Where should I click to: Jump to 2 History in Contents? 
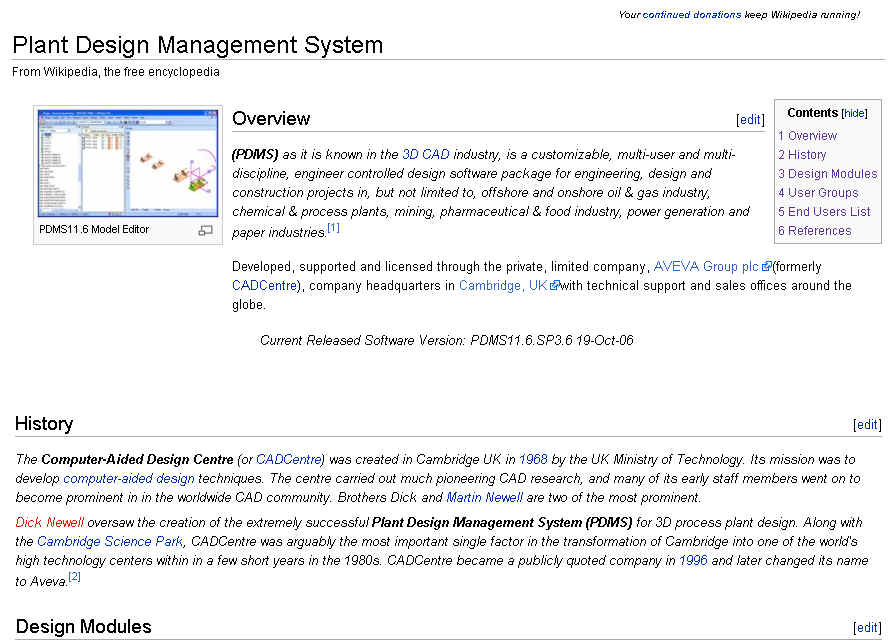(x=802, y=154)
